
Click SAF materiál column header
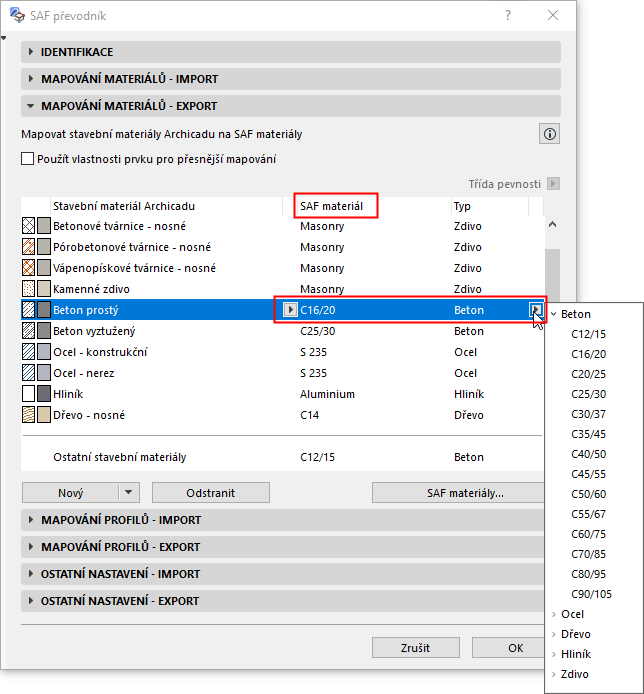pos(331,206)
